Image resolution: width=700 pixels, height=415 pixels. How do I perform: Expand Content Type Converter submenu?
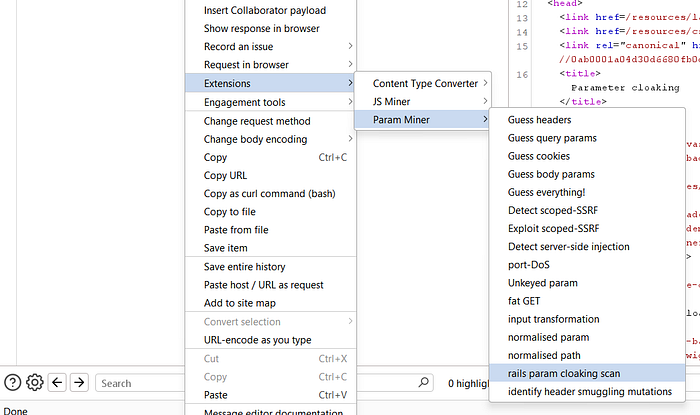423,83
